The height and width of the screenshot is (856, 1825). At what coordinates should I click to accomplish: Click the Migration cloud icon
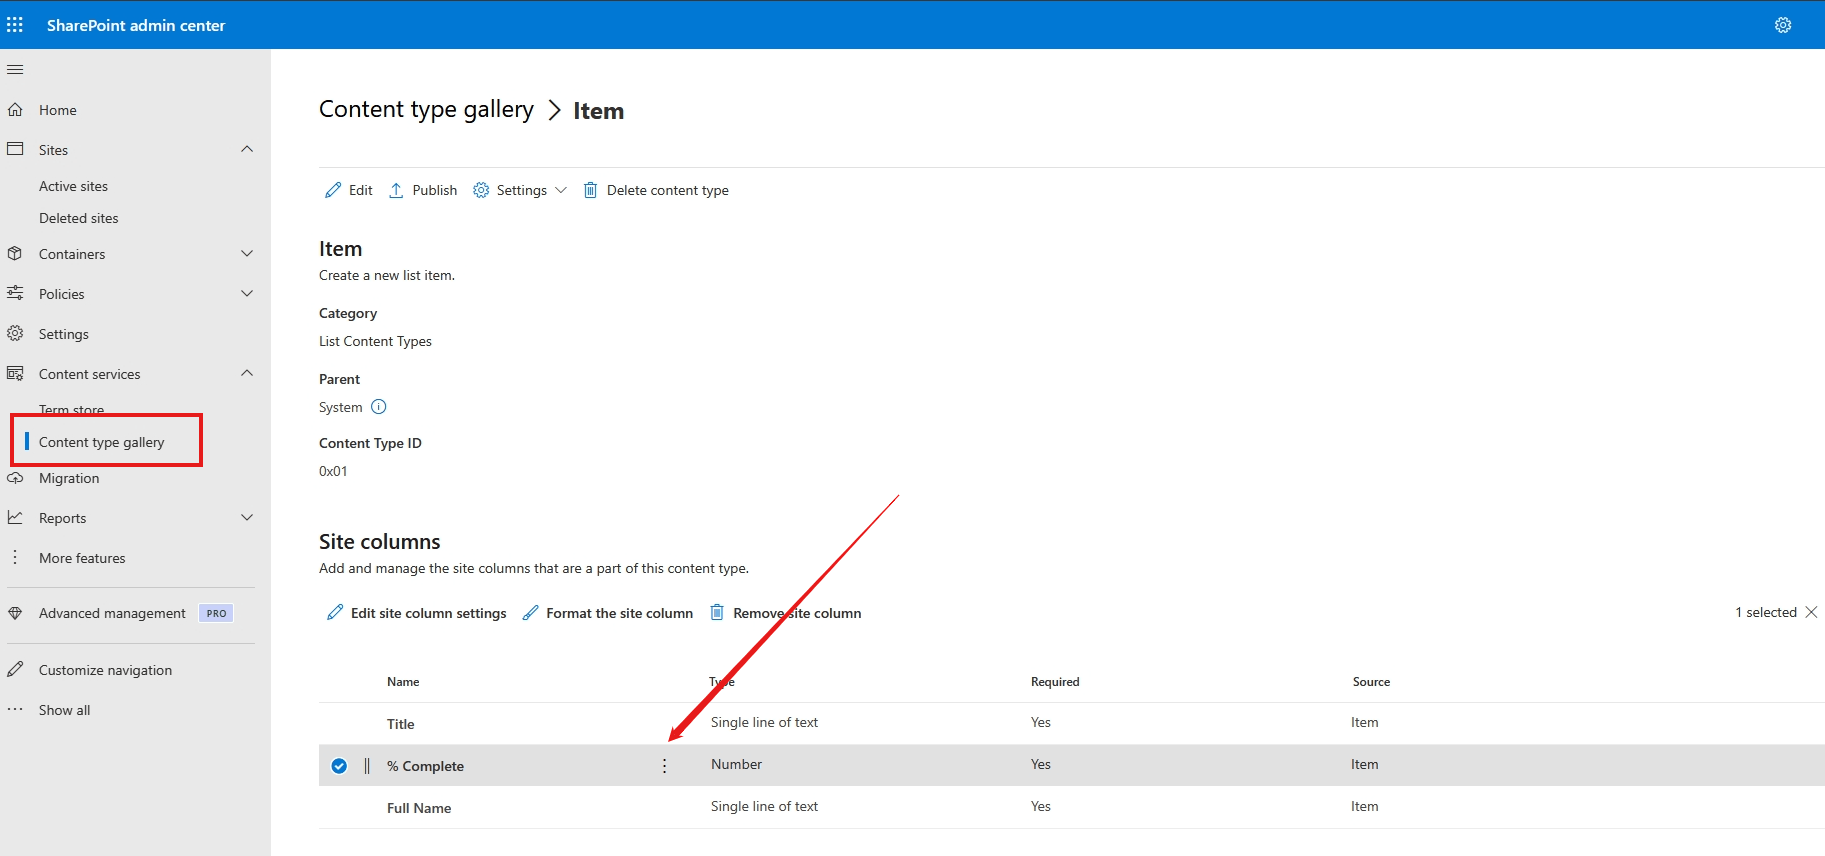[15, 478]
